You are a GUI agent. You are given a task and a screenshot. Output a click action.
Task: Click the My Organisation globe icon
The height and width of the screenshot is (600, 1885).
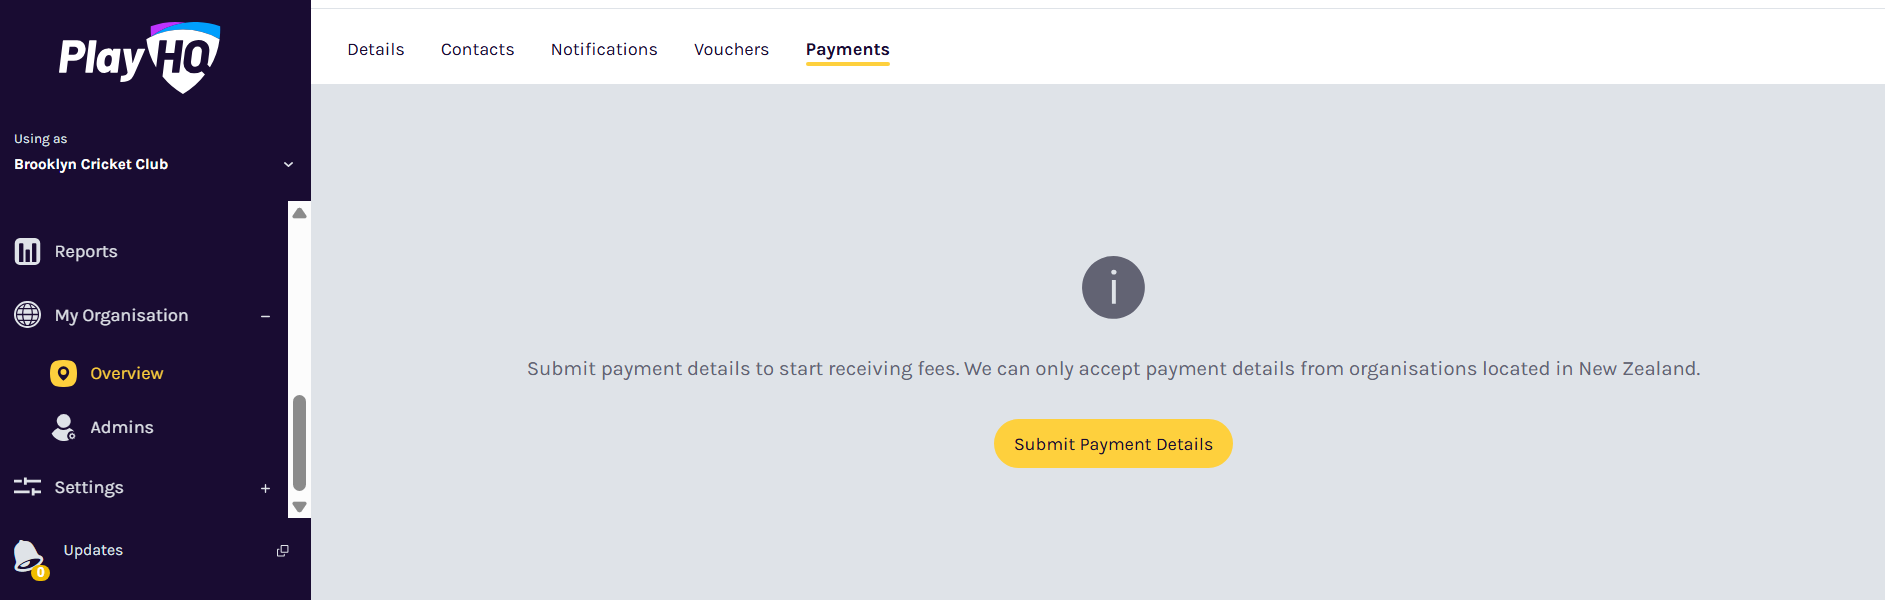click(28, 315)
